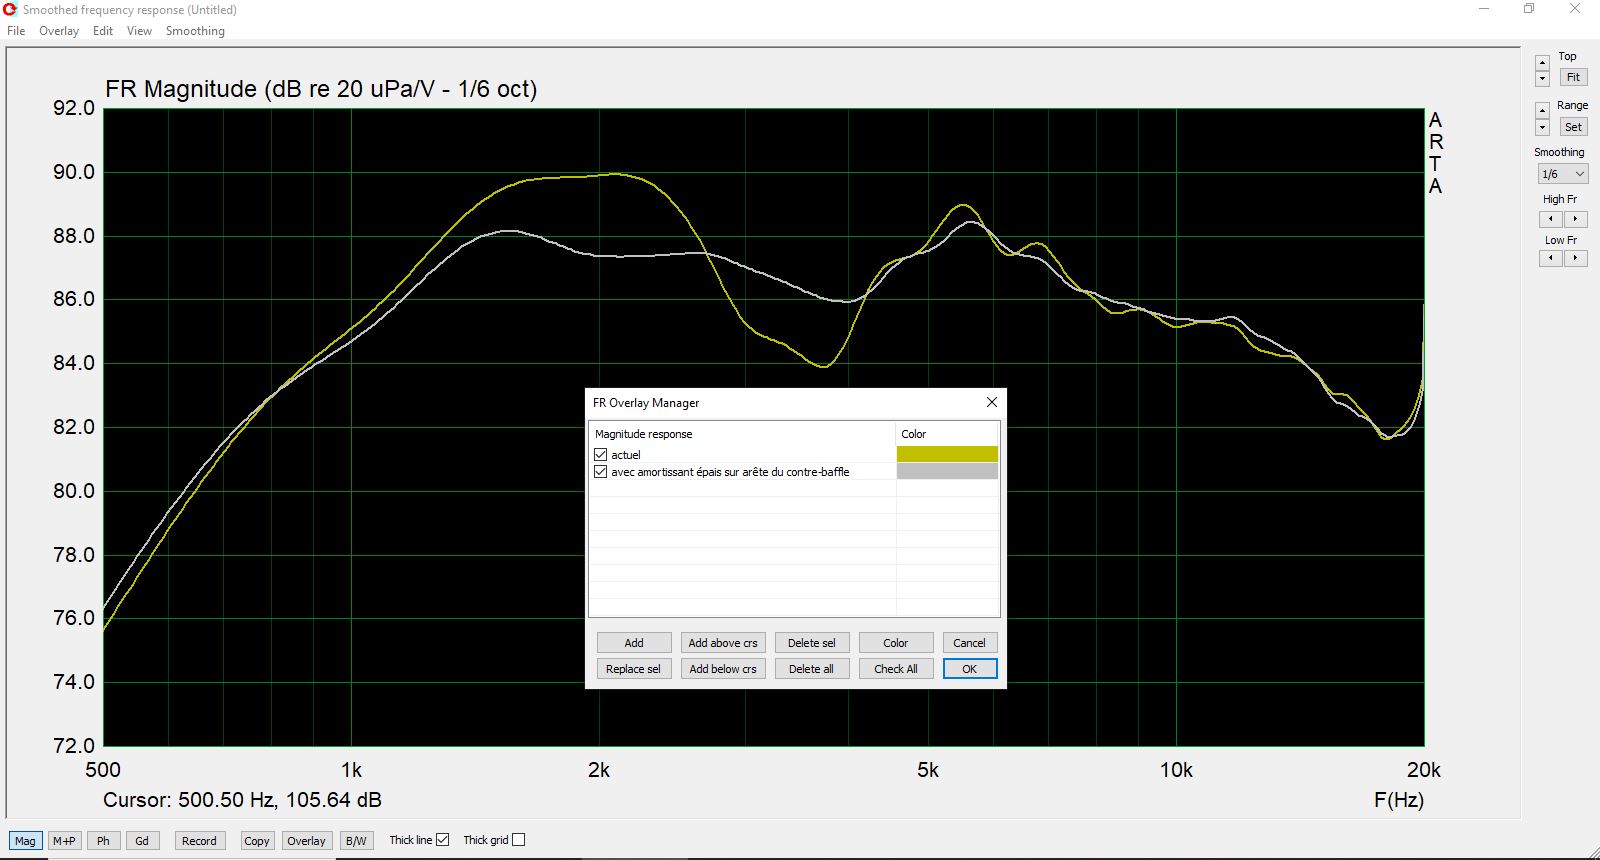Open the Overlay menu
This screenshot has height=860, width=1600.
[x=59, y=31]
